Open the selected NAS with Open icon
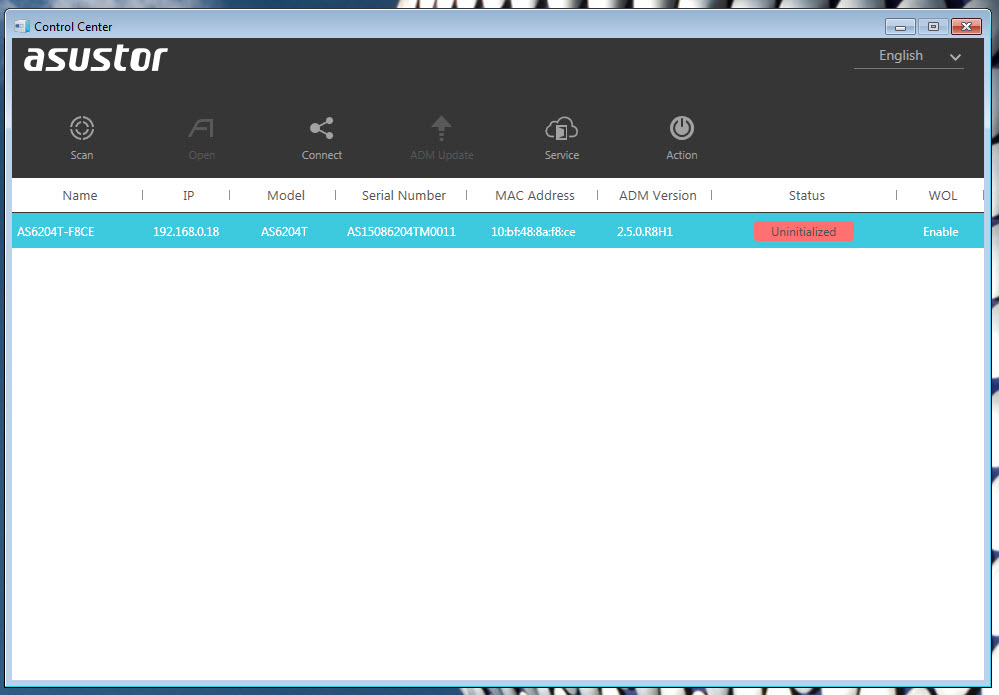This screenshot has height=695, width=999. (x=201, y=128)
